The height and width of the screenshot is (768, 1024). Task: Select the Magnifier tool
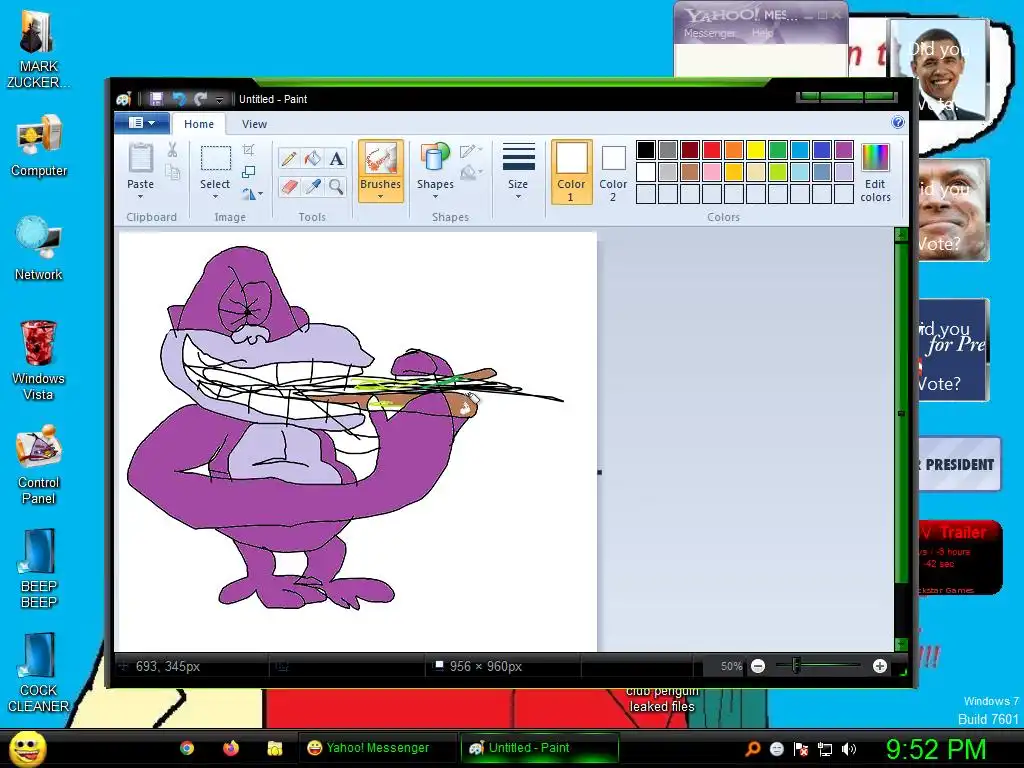pos(336,187)
